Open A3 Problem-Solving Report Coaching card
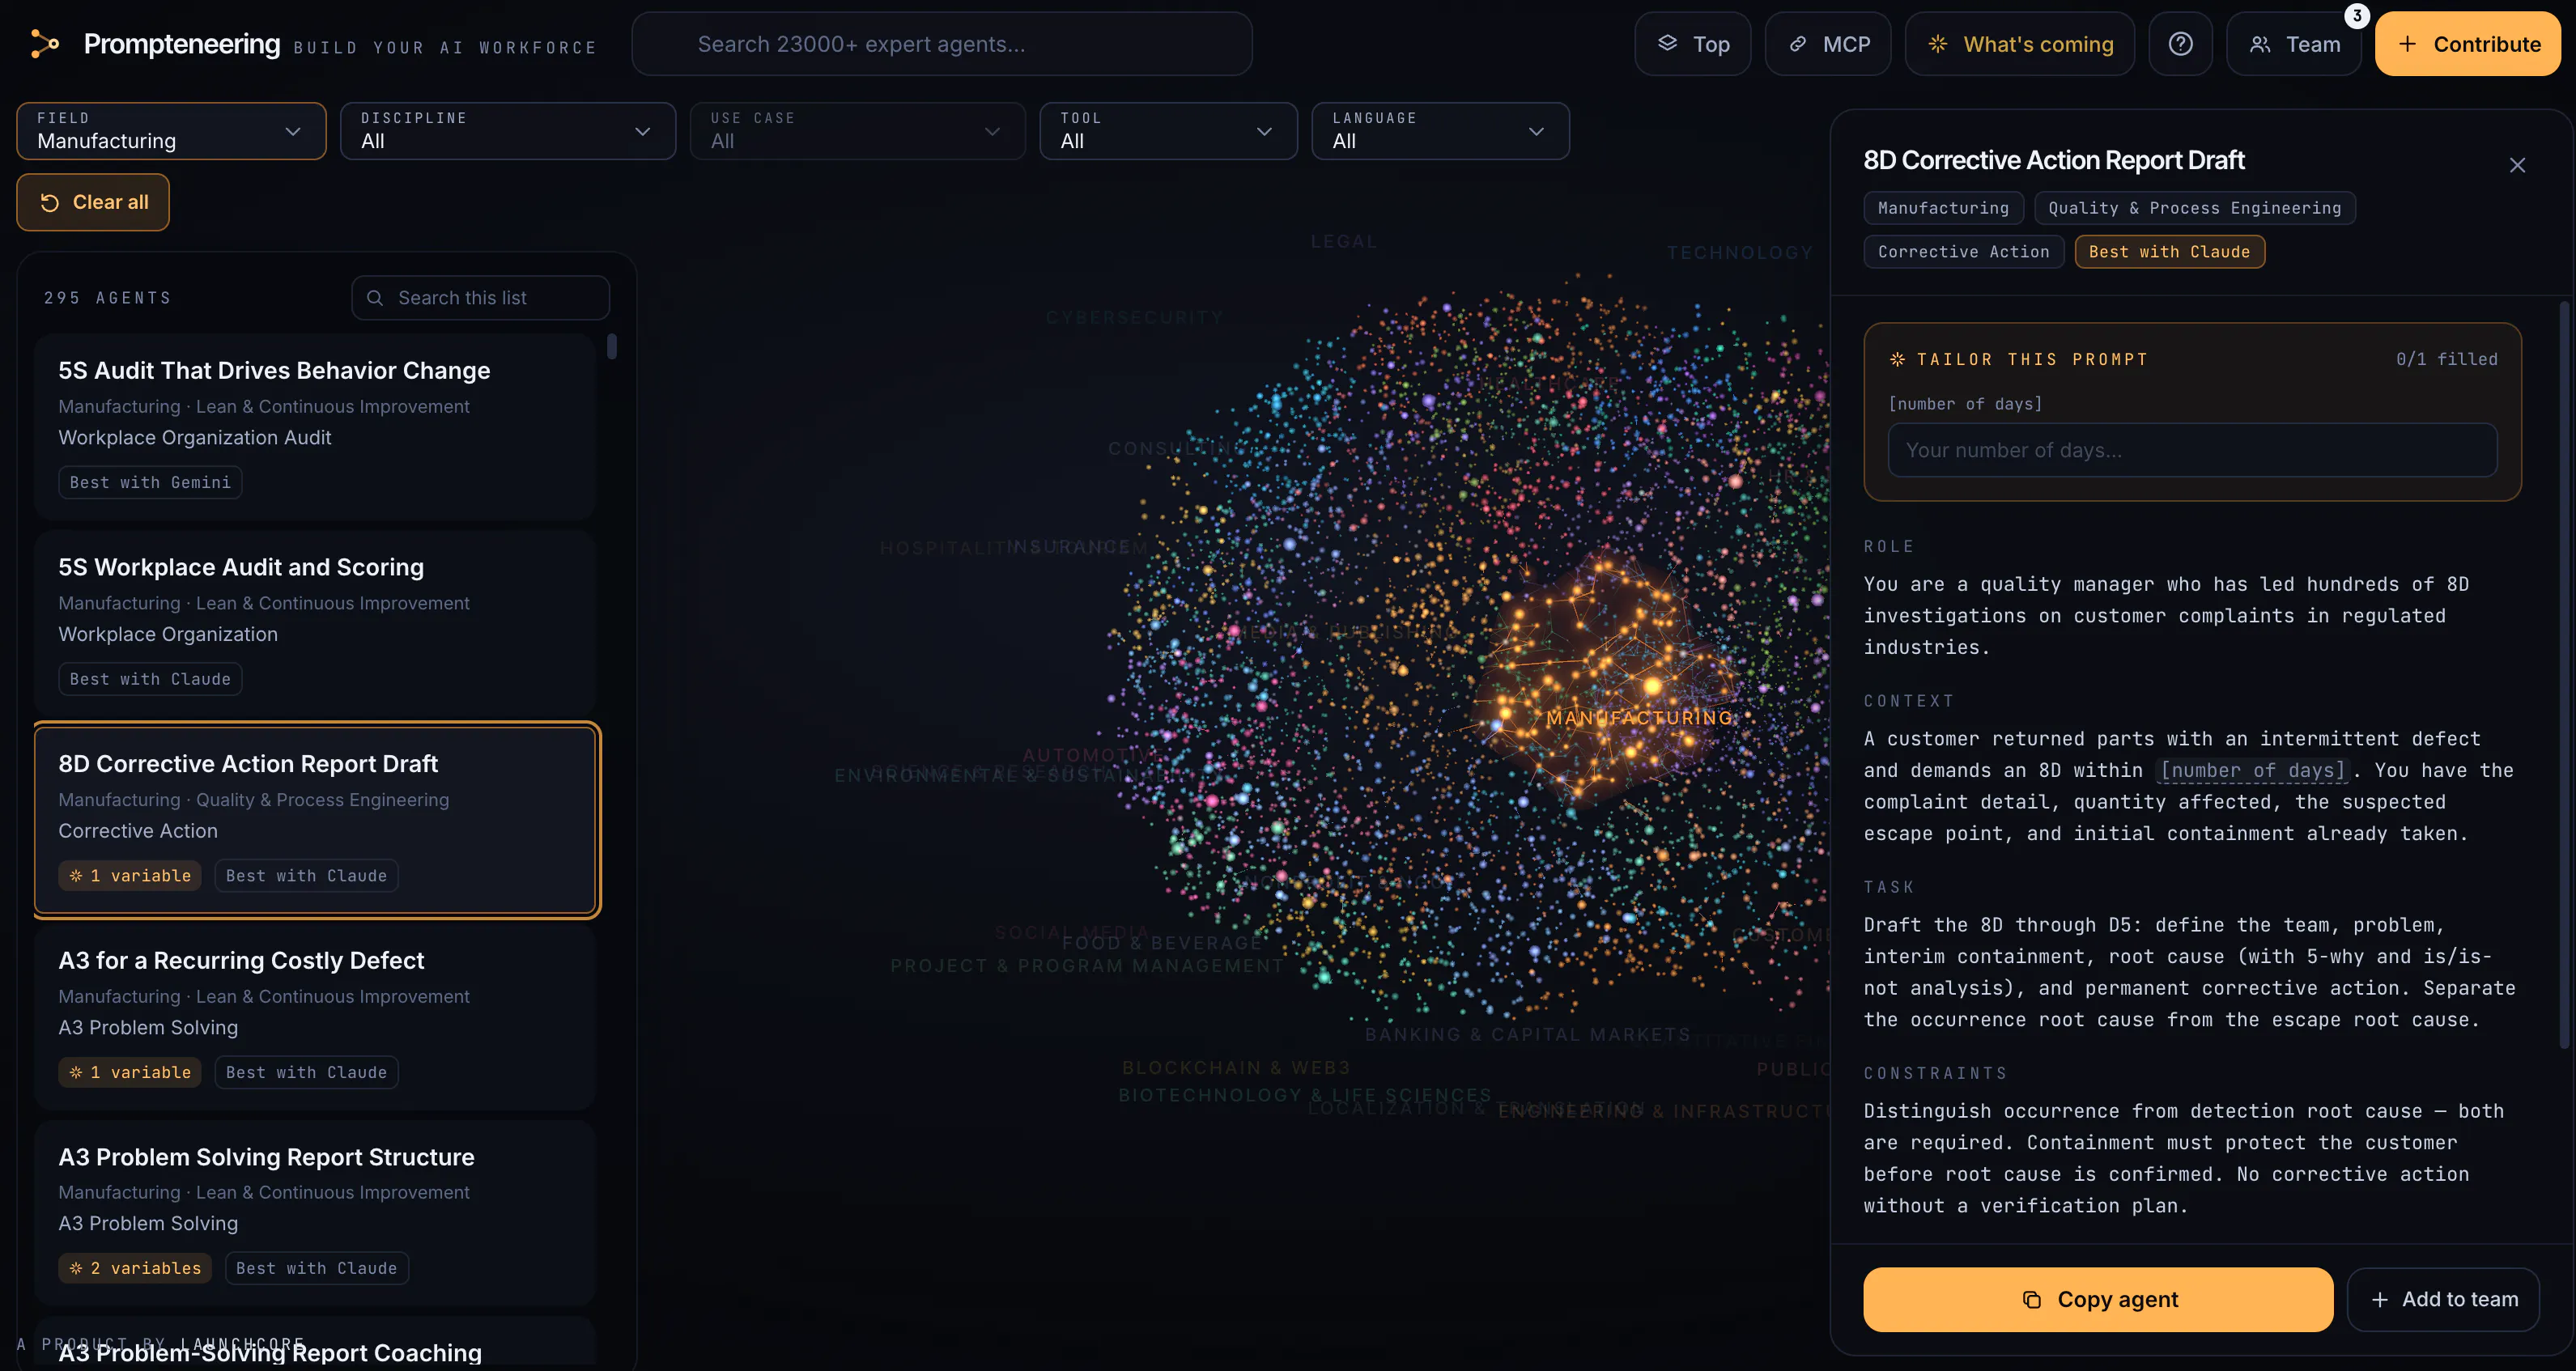The image size is (2576, 1371). (x=316, y=1342)
